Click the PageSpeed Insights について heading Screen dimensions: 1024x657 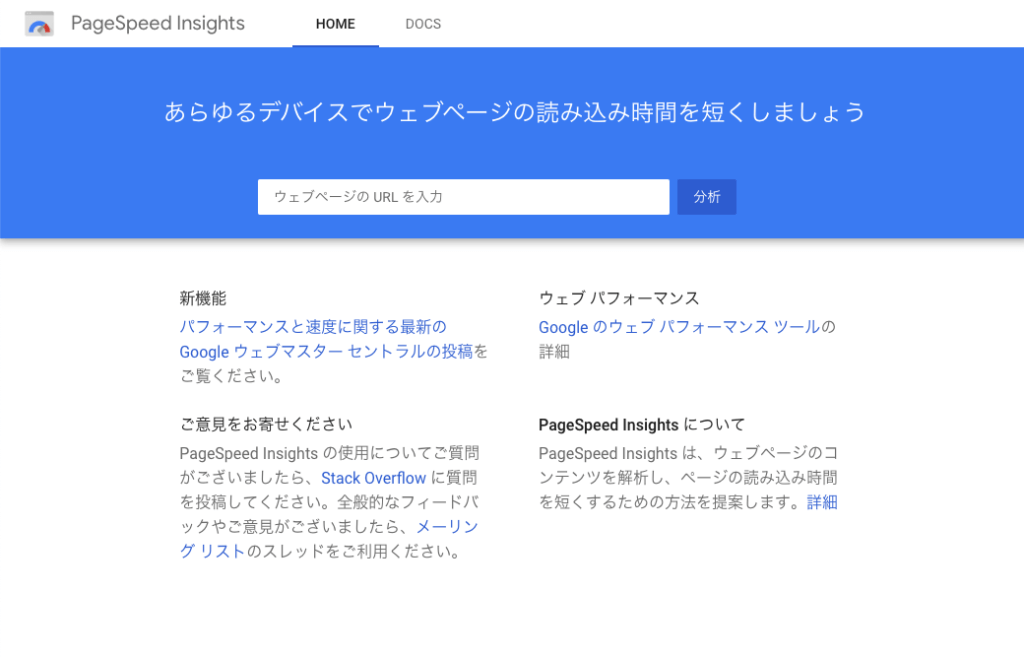[642, 425]
